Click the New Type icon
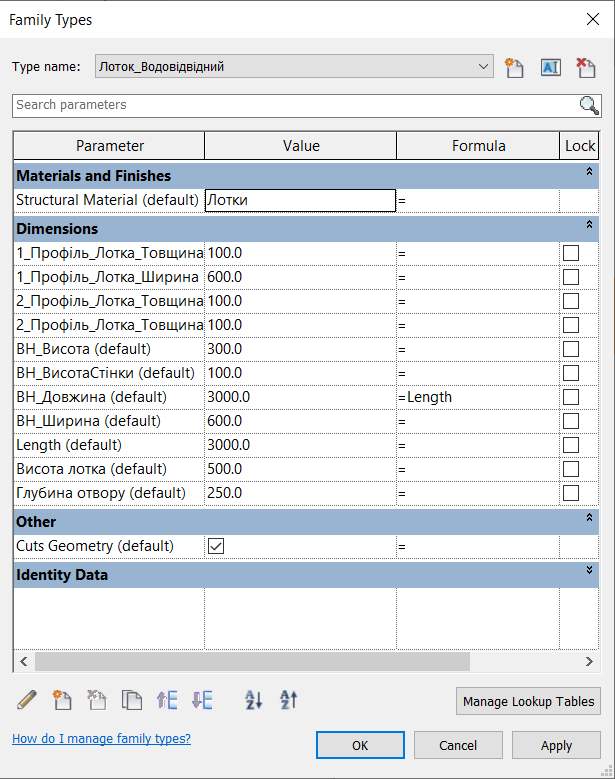 pyautogui.click(x=515, y=67)
